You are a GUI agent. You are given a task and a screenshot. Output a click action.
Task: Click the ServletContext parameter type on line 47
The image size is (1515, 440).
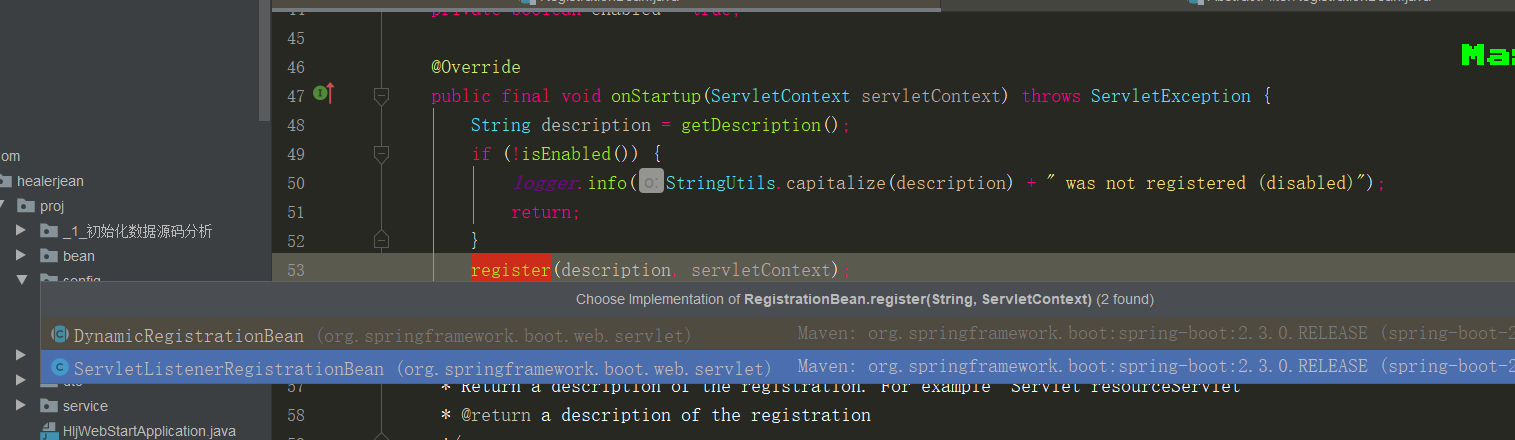(x=780, y=96)
